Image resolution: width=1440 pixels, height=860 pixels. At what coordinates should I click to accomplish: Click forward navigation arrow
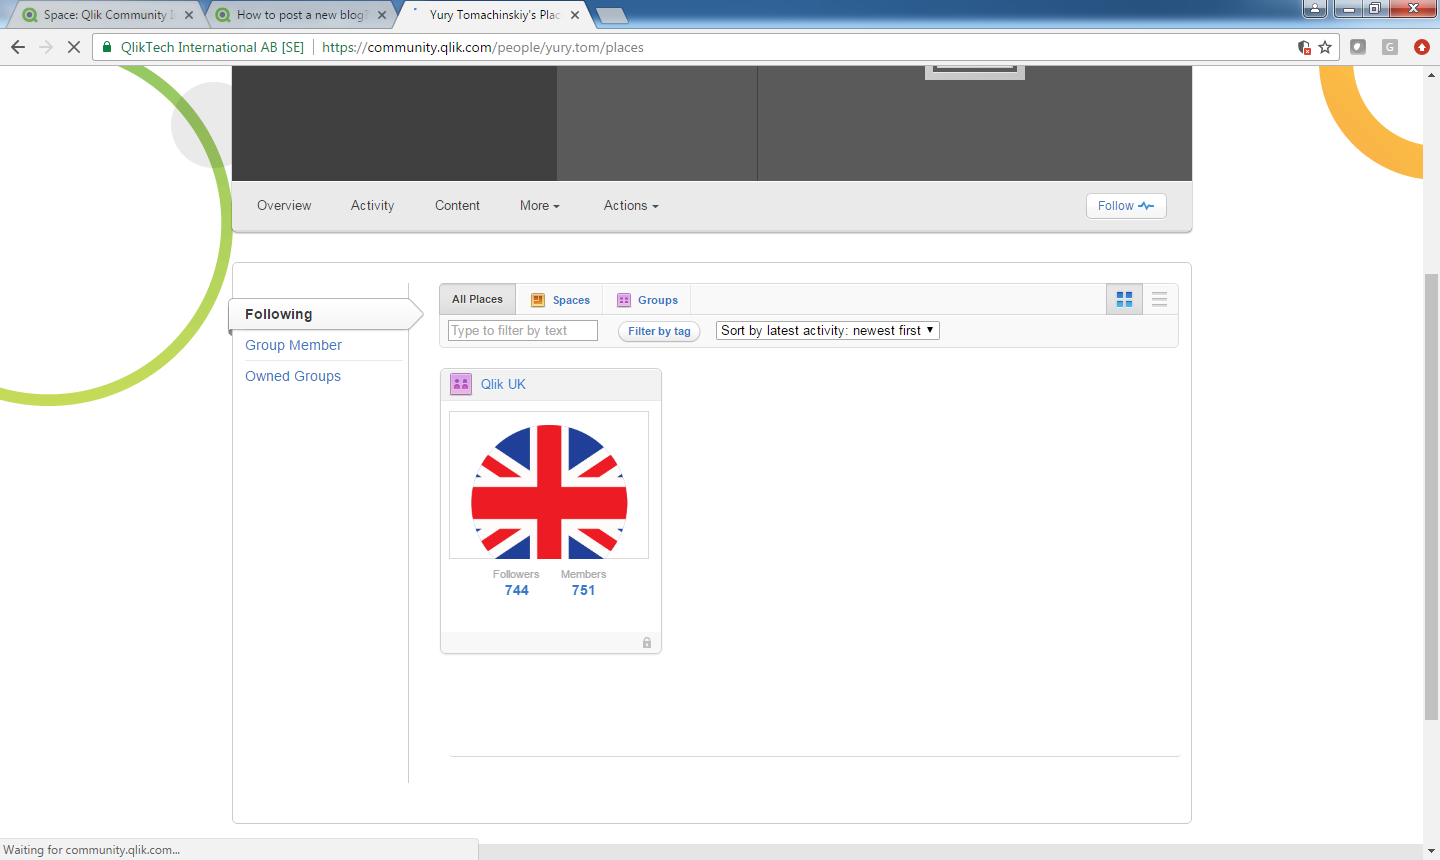[x=46, y=47]
